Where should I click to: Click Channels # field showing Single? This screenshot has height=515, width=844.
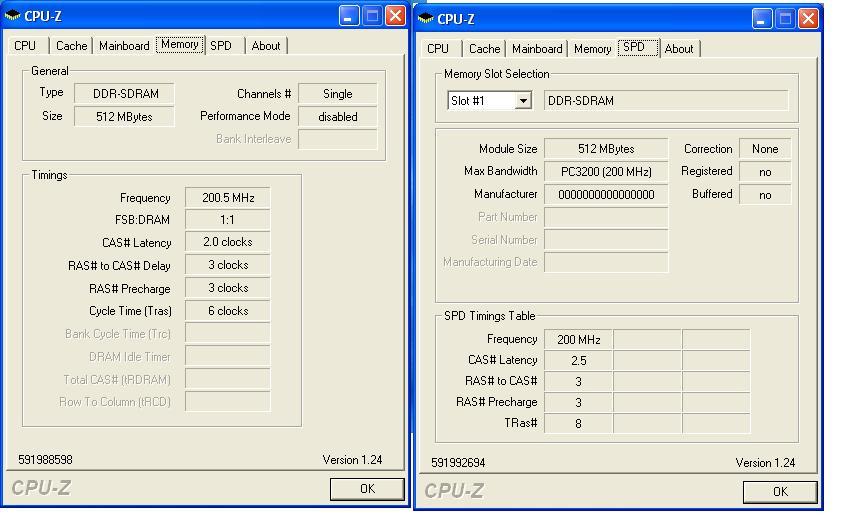(337, 94)
